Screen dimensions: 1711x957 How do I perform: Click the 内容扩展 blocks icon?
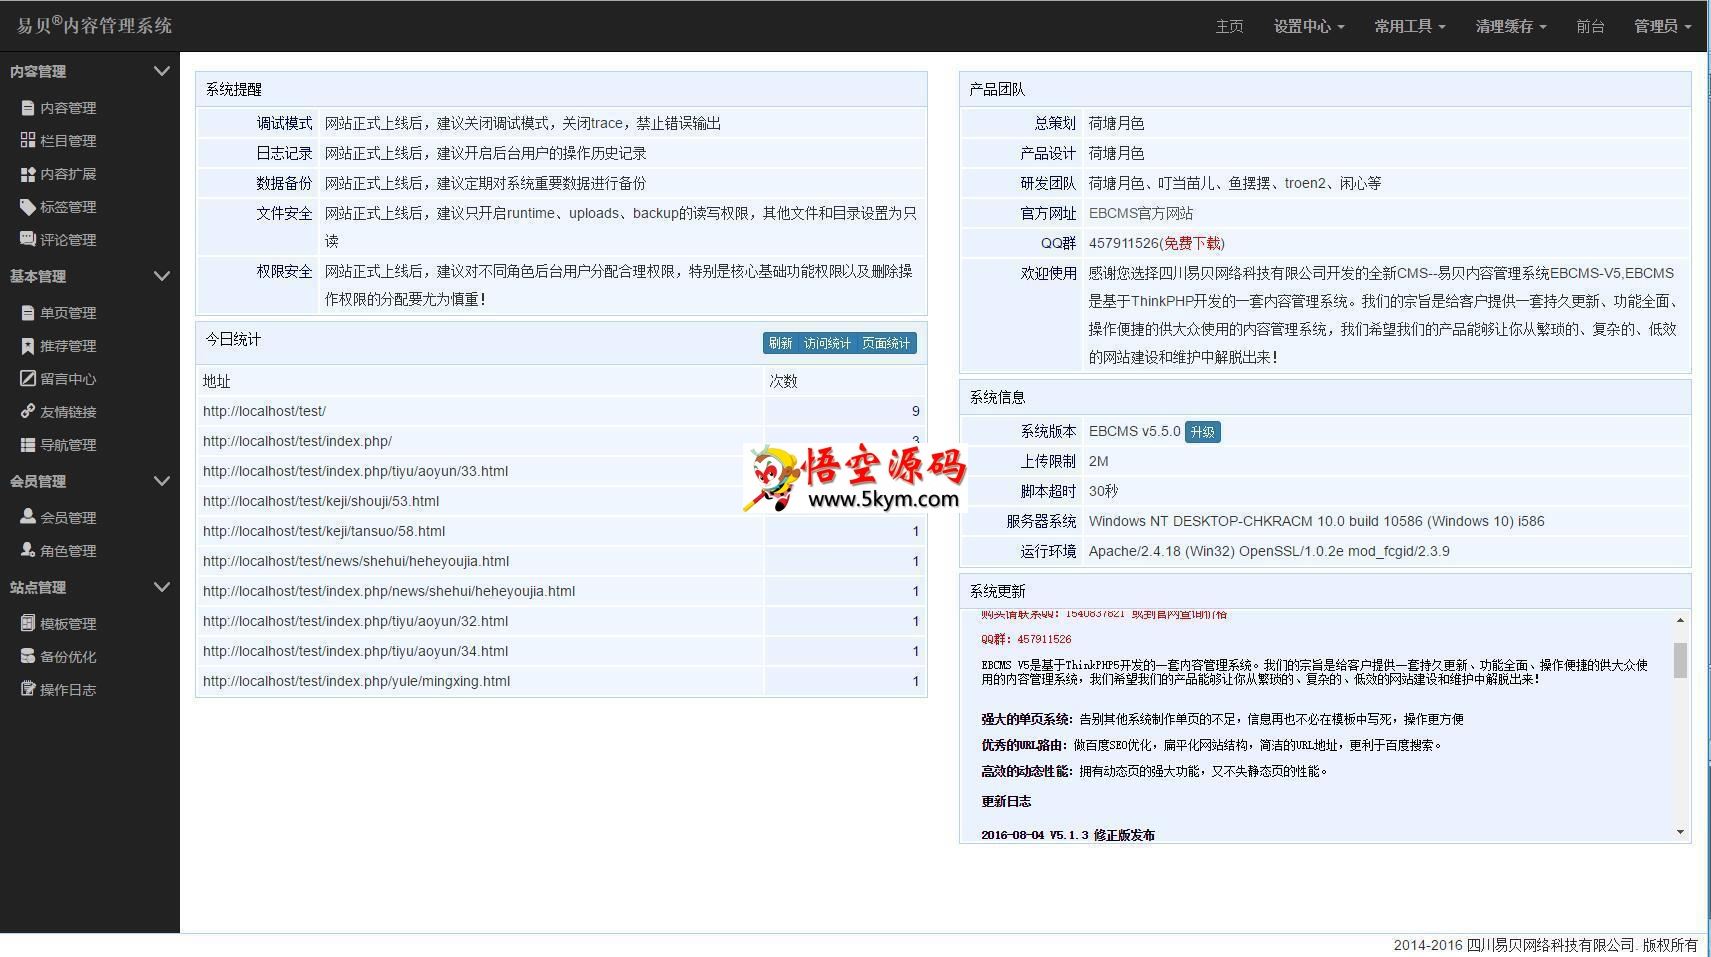(28, 174)
